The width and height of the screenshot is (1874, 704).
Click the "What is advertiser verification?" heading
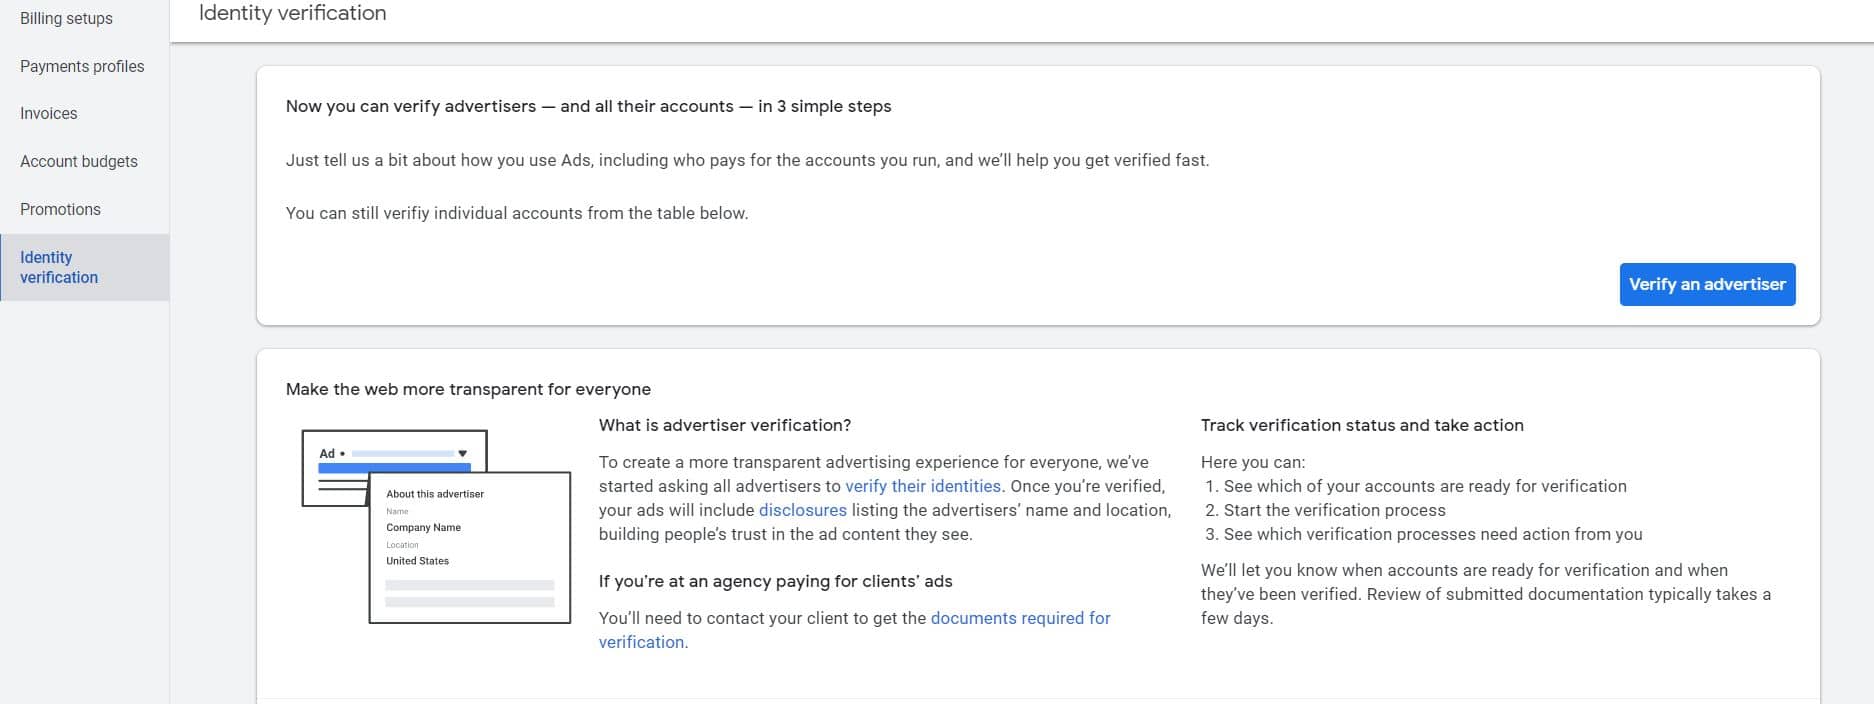(725, 425)
